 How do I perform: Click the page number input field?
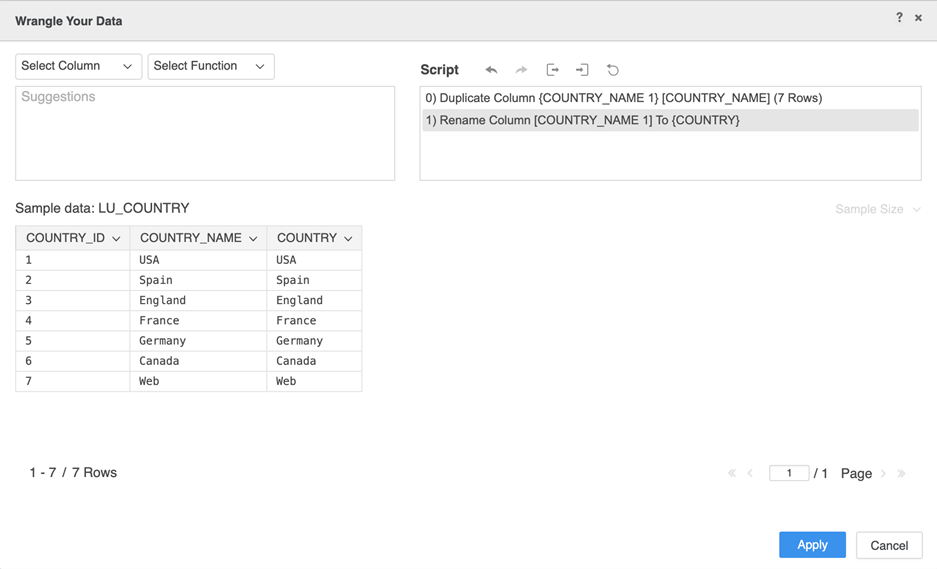[x=788, y=473]
